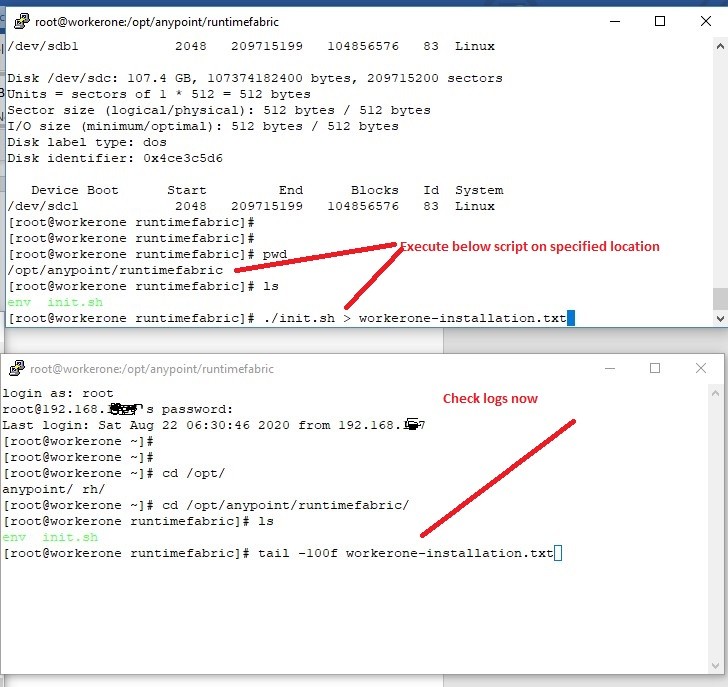Click the '/dev/sdb1' partition row

click(251, 46)
